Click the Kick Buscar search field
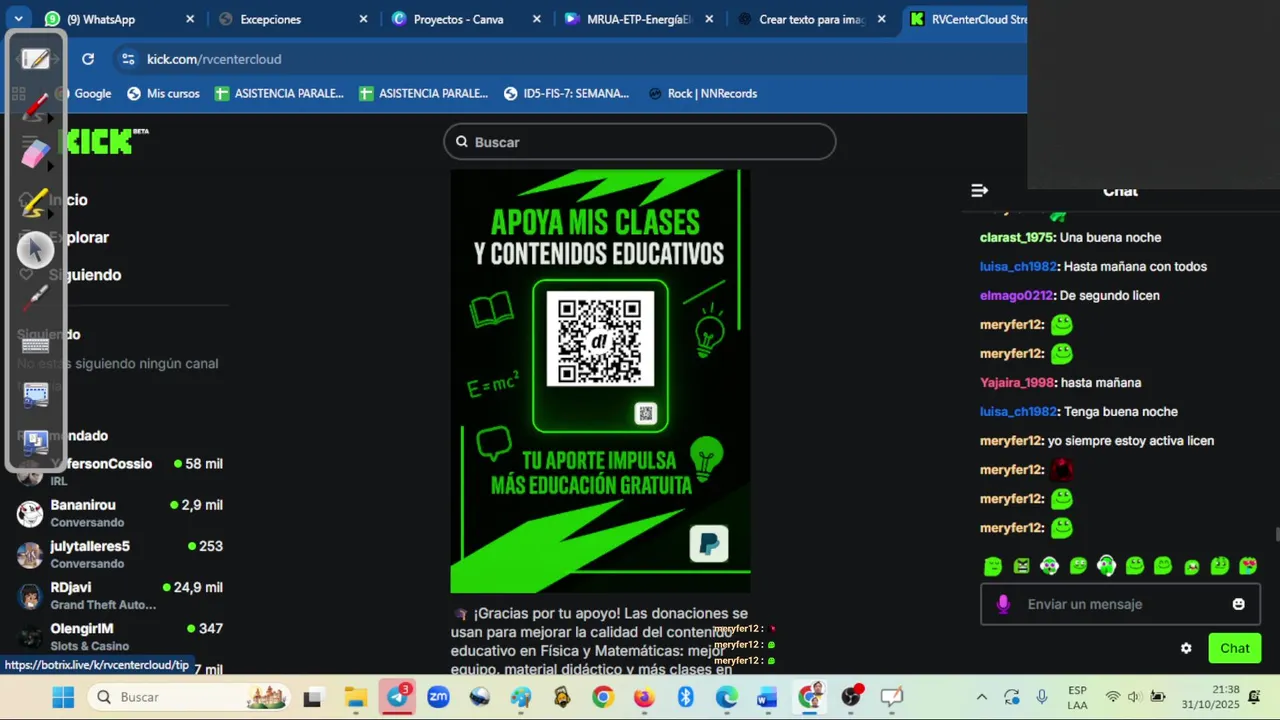 [640, 142]
